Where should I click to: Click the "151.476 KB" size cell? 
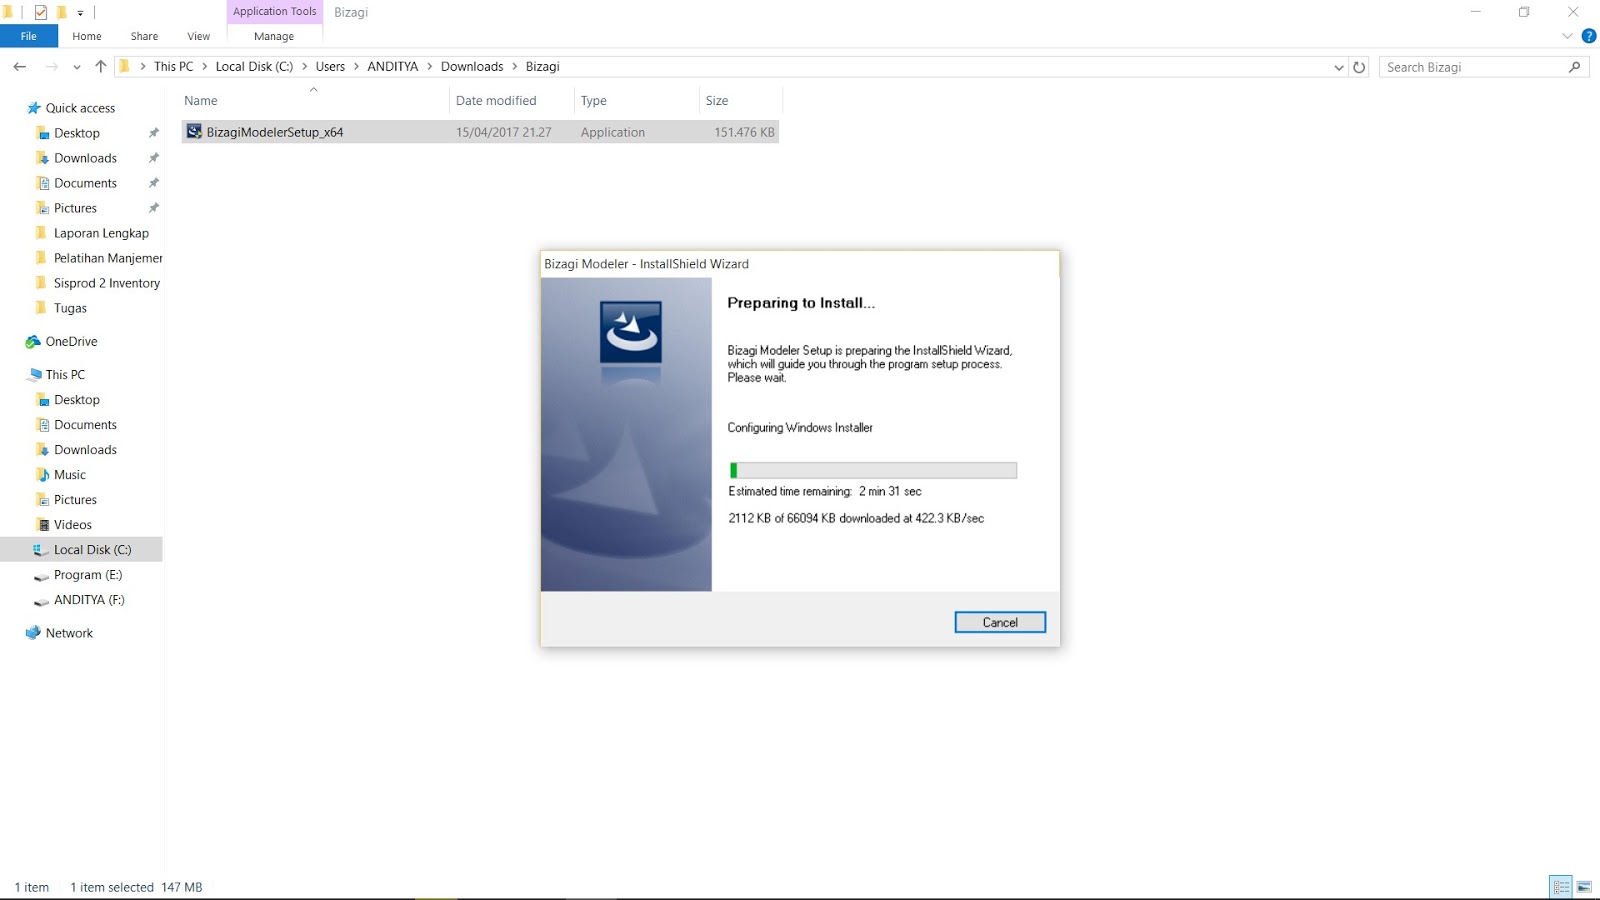click(x=744, y=132)
